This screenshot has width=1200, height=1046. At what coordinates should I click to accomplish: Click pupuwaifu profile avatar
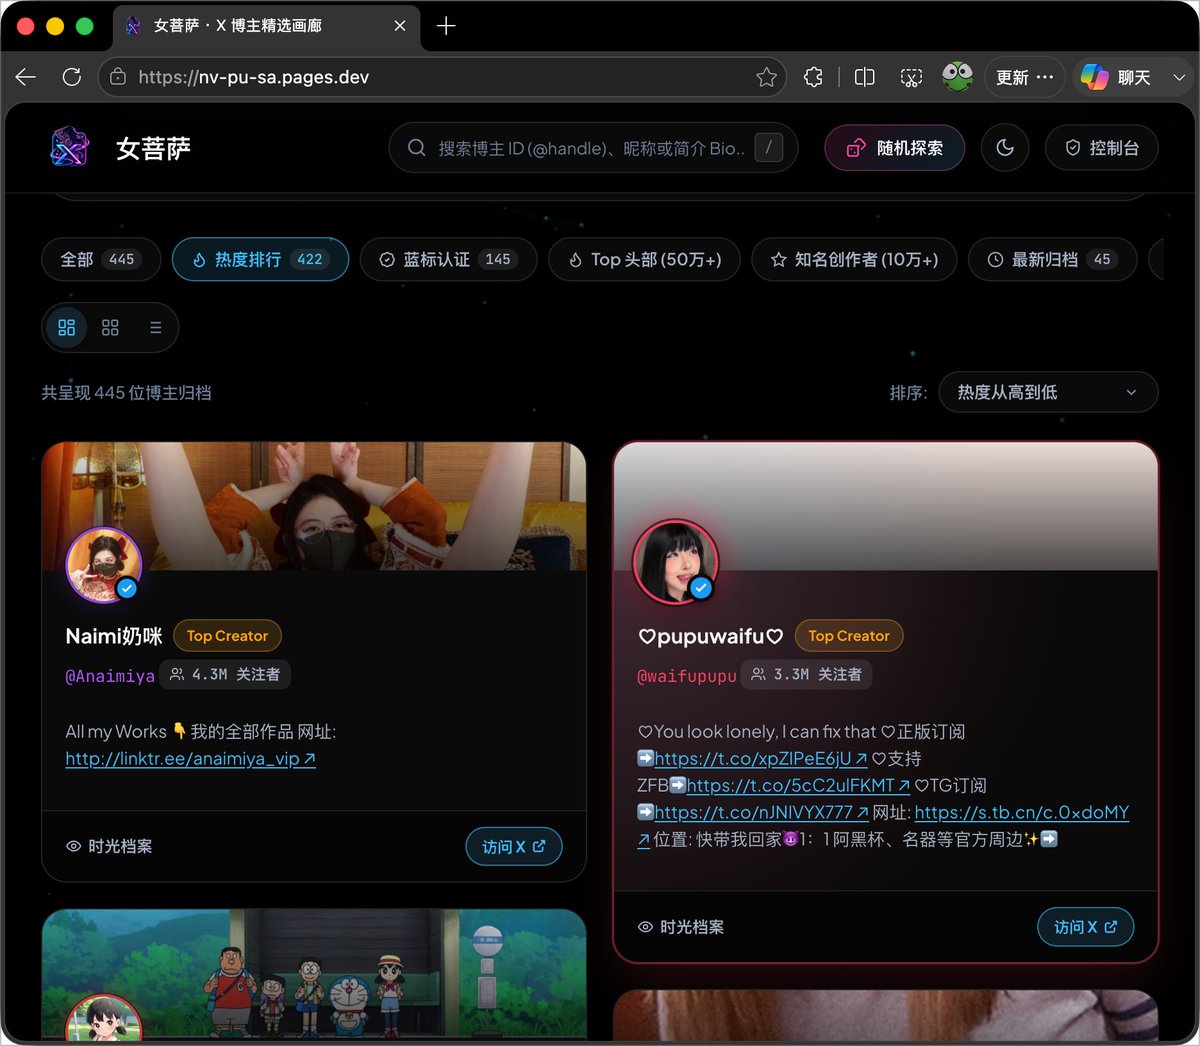point(675,562)
